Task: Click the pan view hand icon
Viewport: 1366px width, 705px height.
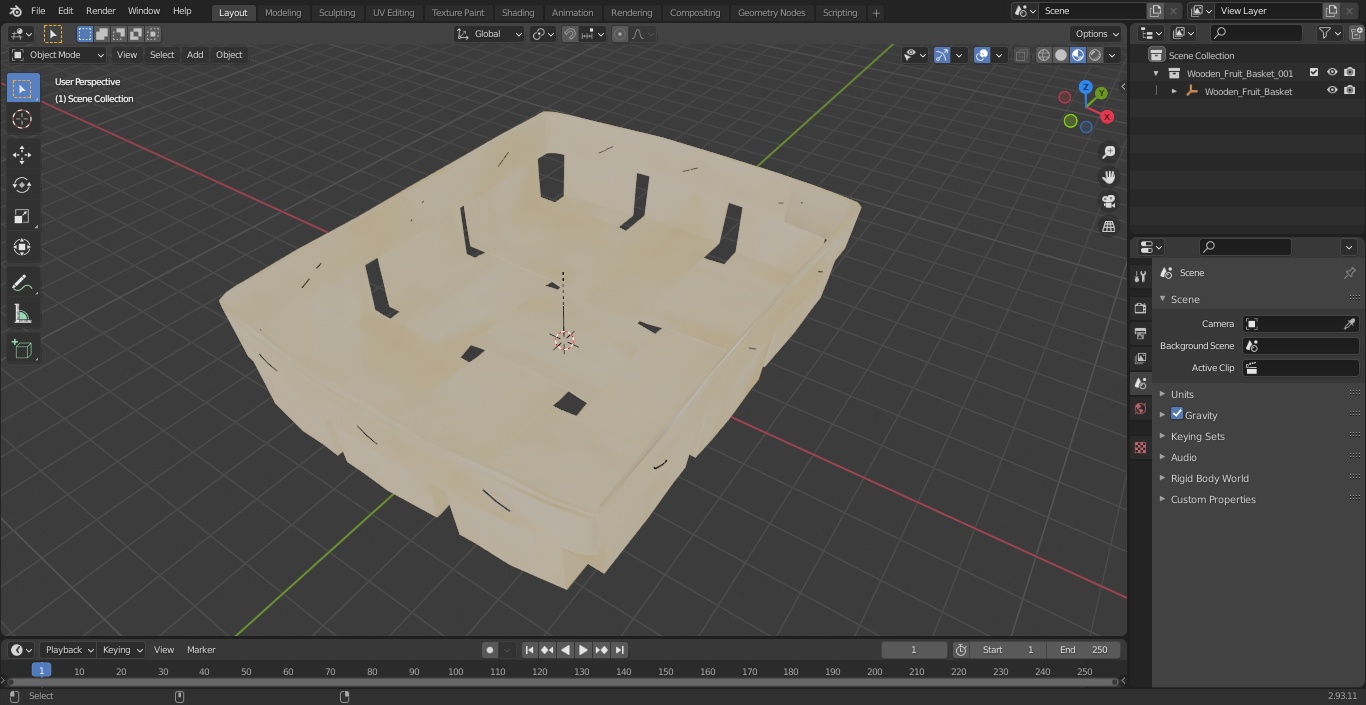Action: click(1108, 177)
